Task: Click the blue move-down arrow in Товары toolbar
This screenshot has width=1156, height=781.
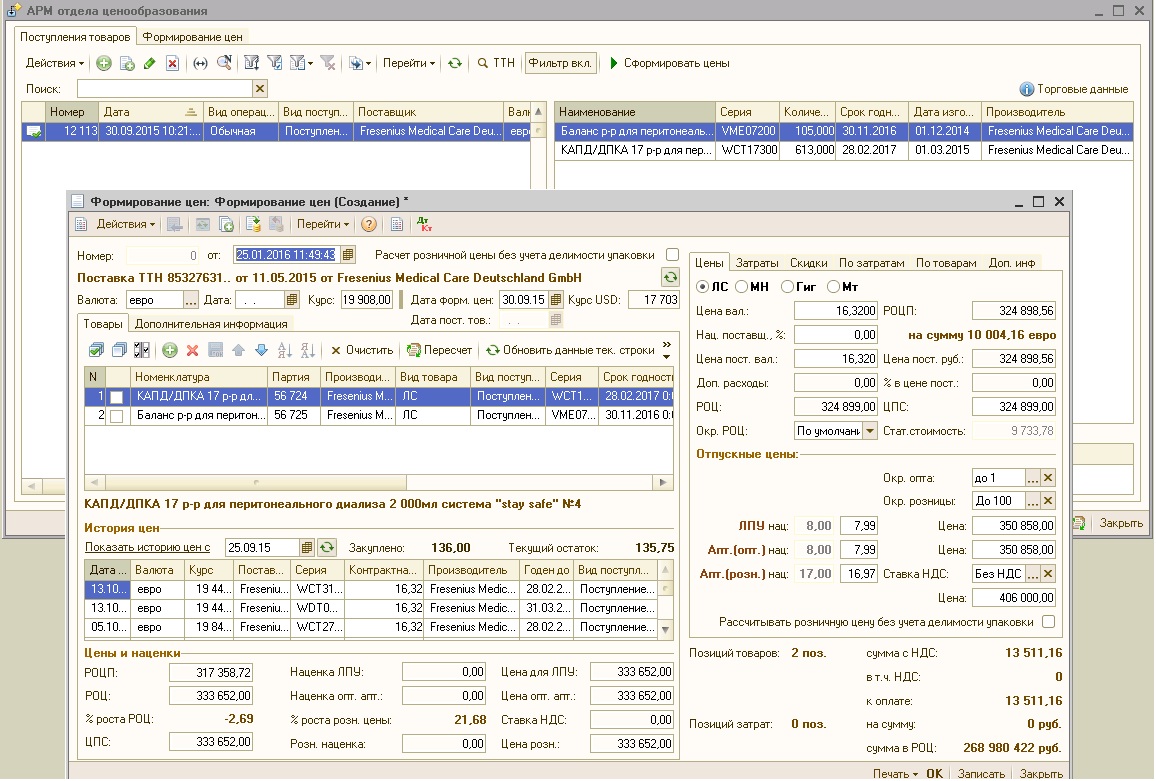Action: coord(261,351)
